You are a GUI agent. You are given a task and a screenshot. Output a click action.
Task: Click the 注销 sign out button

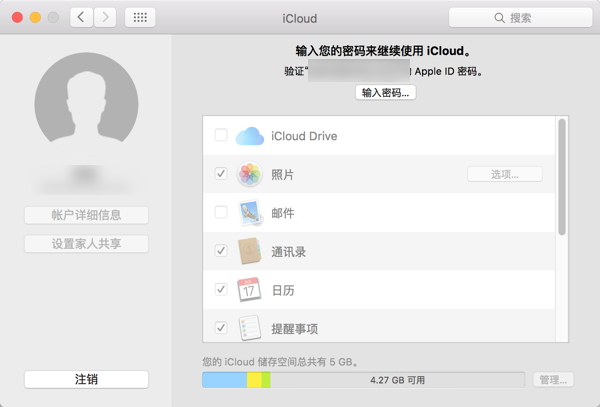(86, 380)
